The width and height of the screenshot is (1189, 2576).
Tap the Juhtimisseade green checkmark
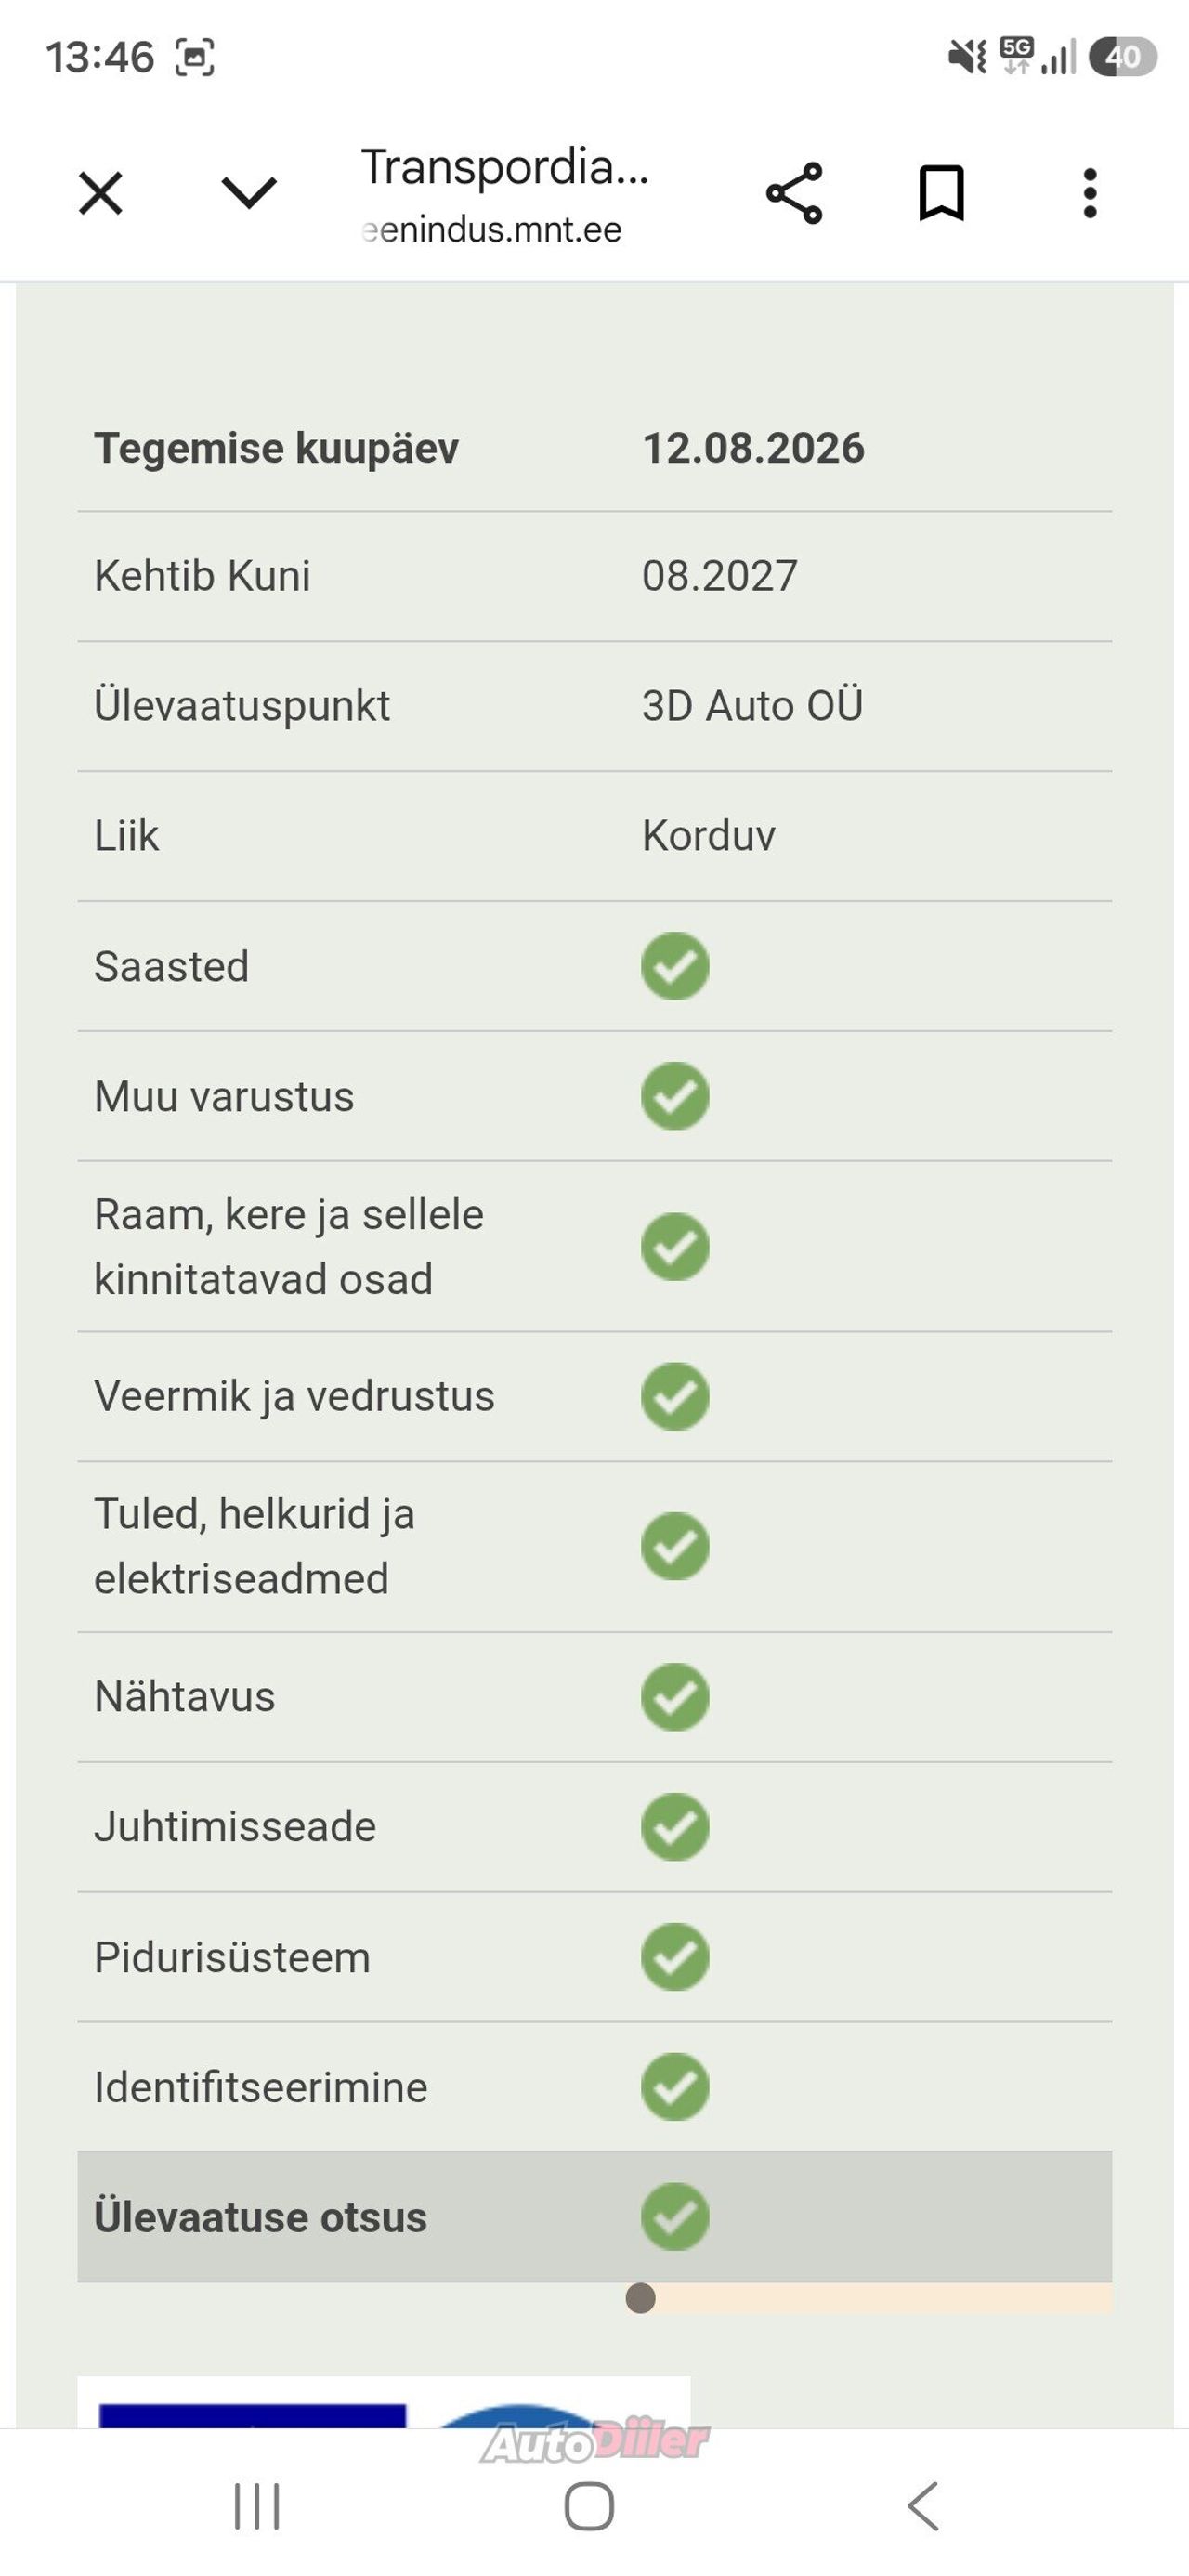(x=675, y=1827)
